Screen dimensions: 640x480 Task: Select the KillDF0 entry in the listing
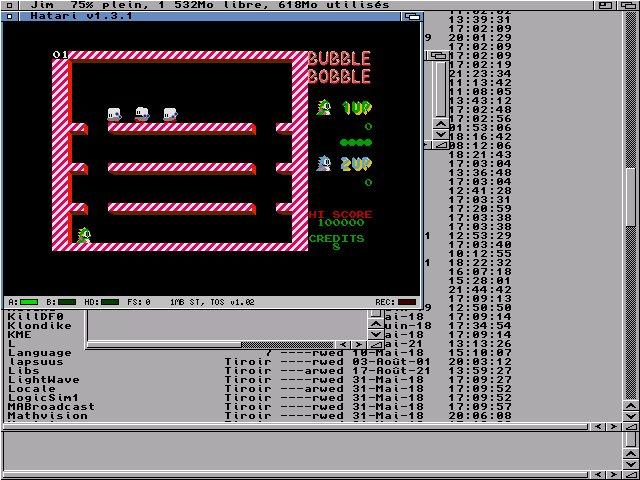pyautogui.click(x=36, y=316)
